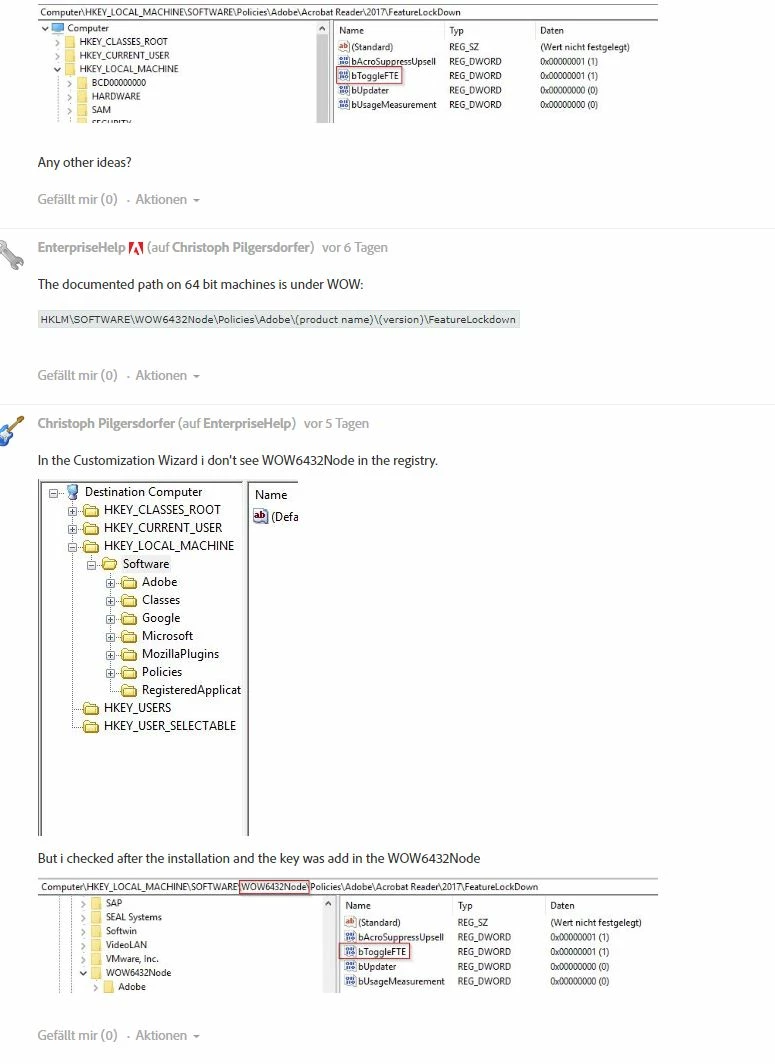
Task: Click the HKLM WOW6432Node path code block
Action: click(278, 320)
